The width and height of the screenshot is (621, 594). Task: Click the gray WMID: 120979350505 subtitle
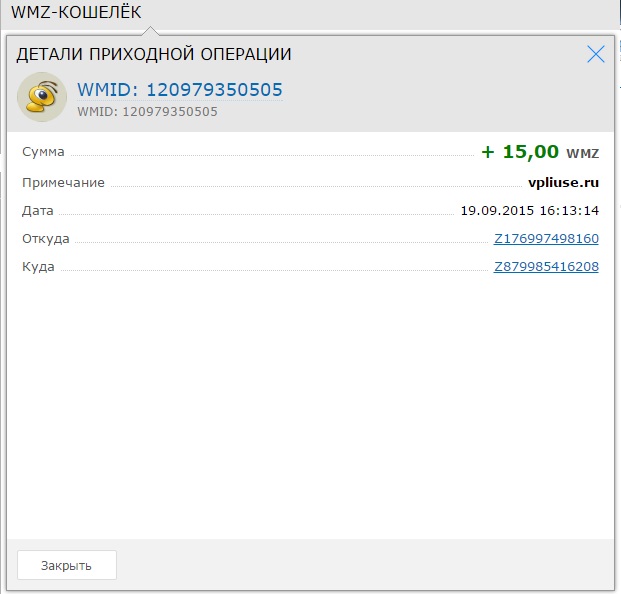click(147, 112)
